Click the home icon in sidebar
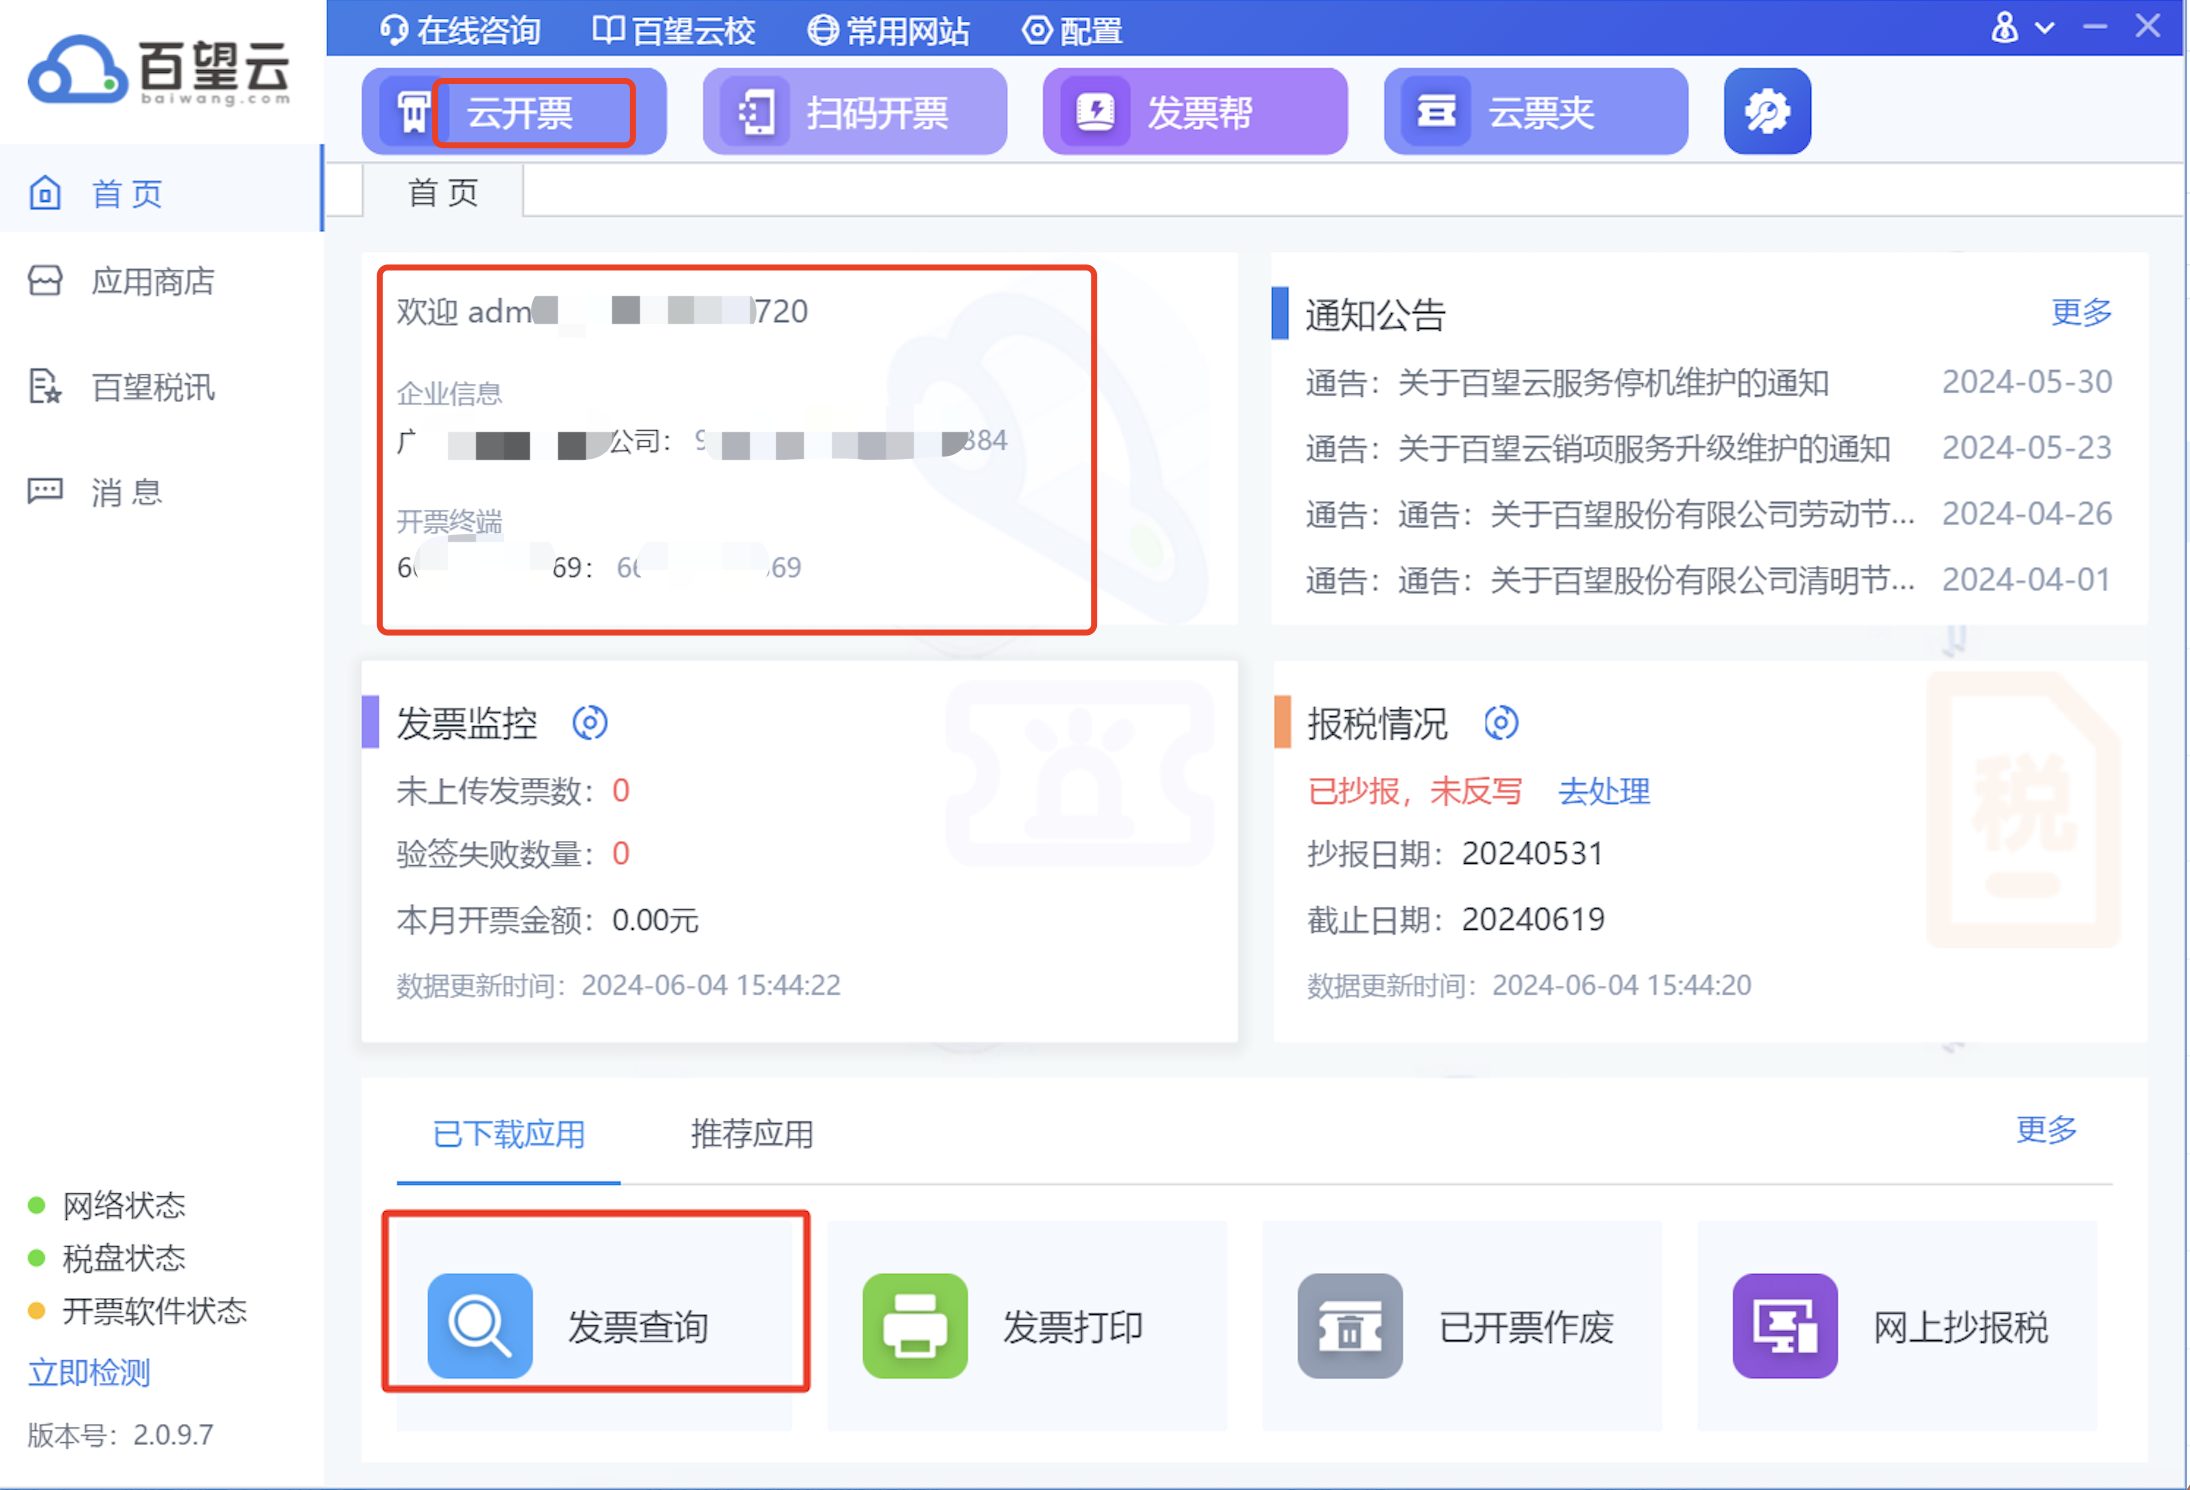The width and height of the screenshot is (2190, 1490). point(45,192)
